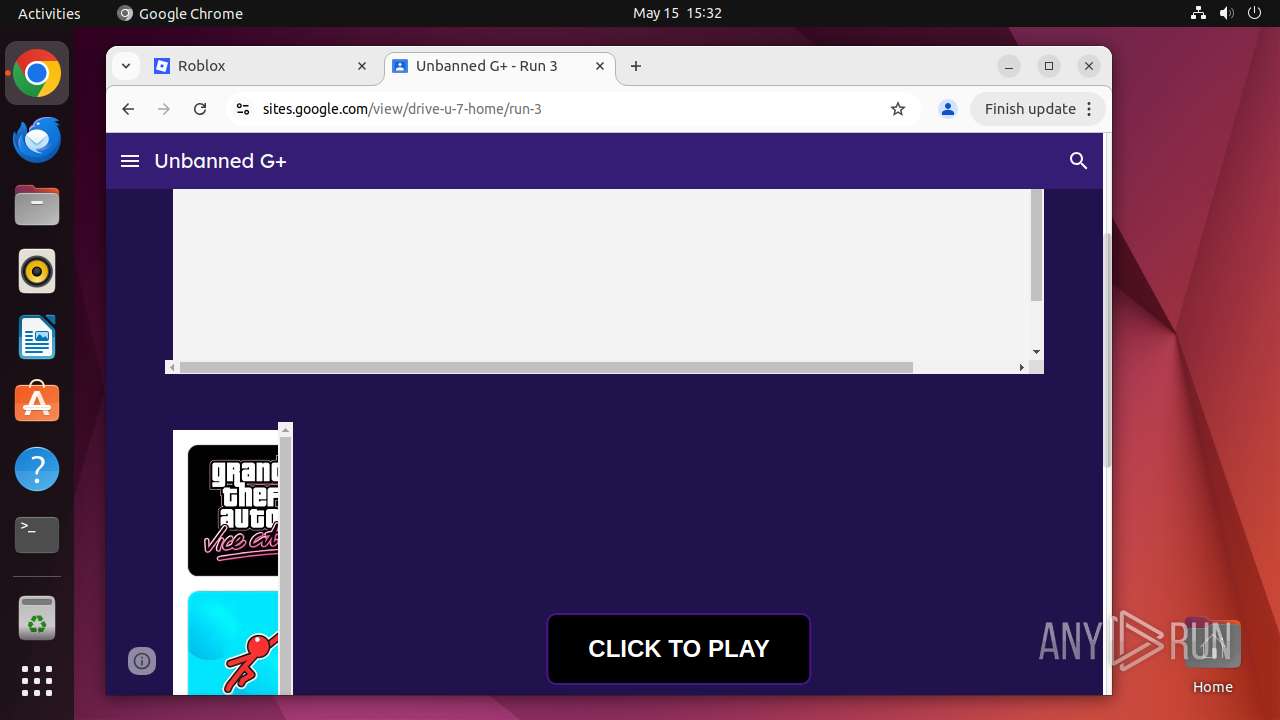Open the Help icon in the dock
This screenshot has width=1280, height=720.
tap(37, 469)
